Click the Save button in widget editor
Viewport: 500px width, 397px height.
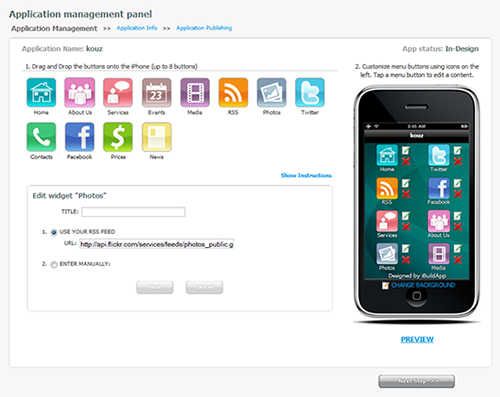(155, 287)
